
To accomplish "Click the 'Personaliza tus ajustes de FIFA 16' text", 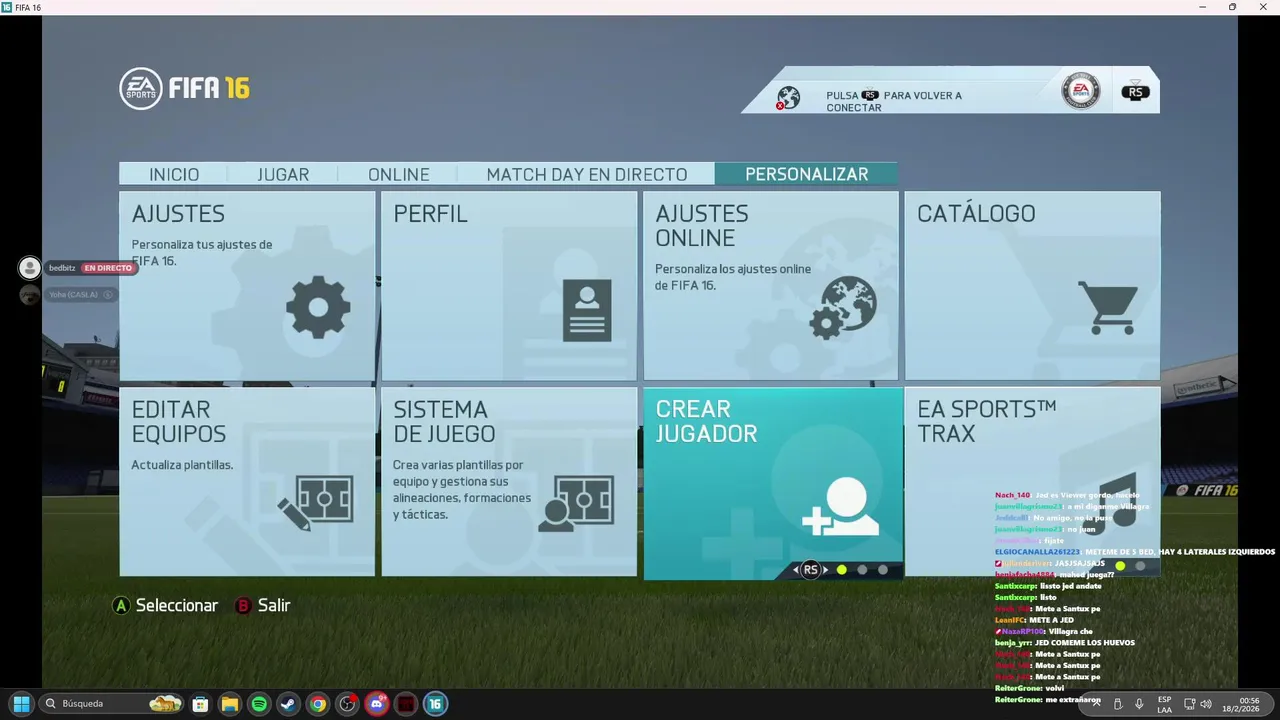I will pos(202,253).
